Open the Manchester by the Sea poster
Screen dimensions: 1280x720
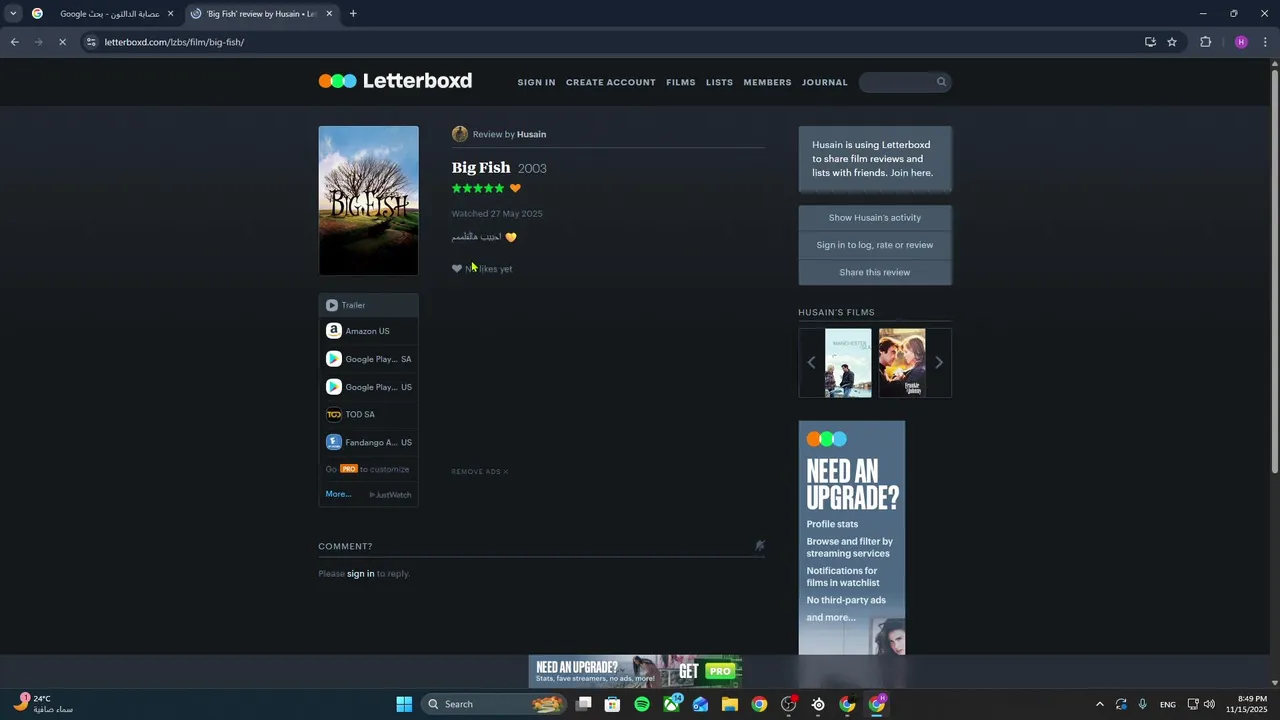click(x=848, y=362)
